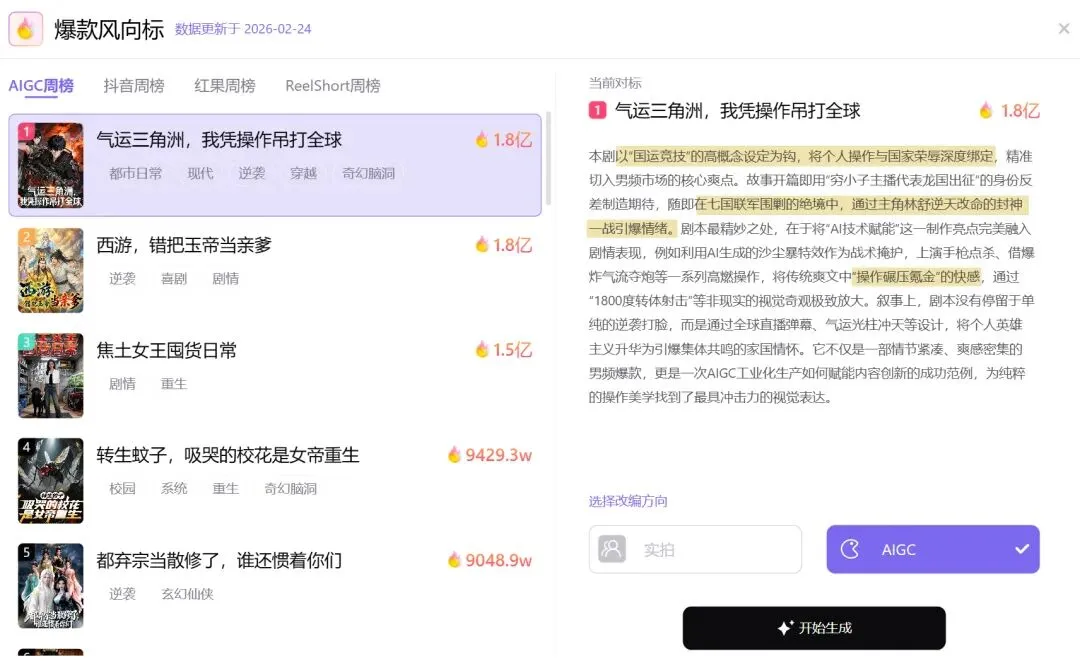The image size is (1080, 661).
Task: Click the 穿越 tag on first row
Action: coord(303,174)
